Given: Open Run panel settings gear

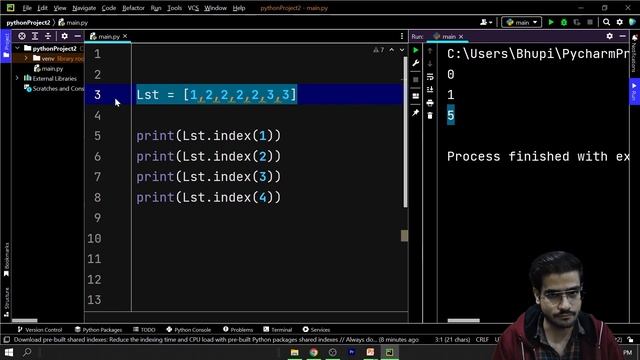Looking at the screenshot, I should tap(609, 36).
